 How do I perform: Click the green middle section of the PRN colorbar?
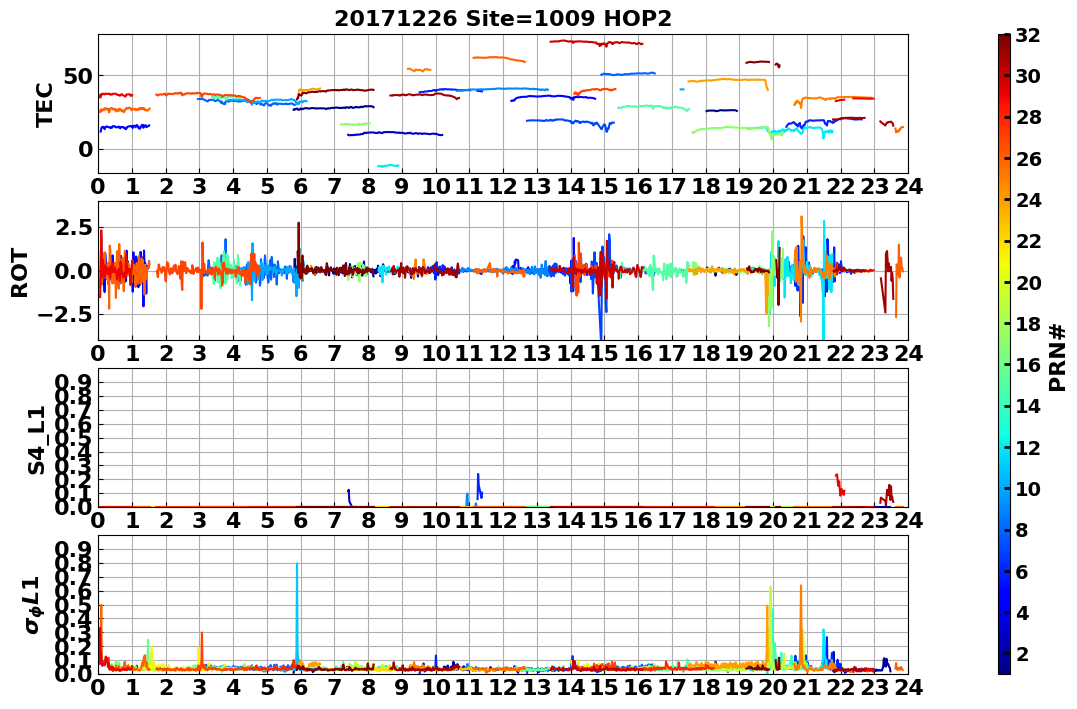tap(1004, 354)
